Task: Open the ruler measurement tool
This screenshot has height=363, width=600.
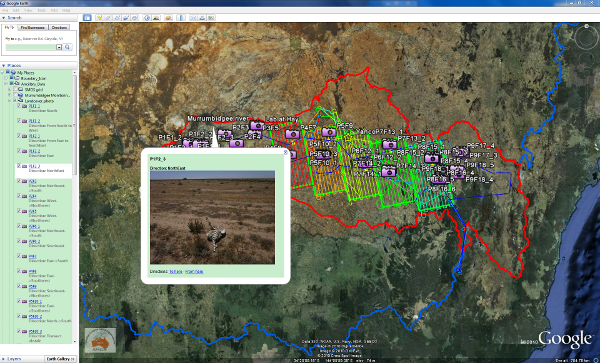Action: (x=181, y=18)
